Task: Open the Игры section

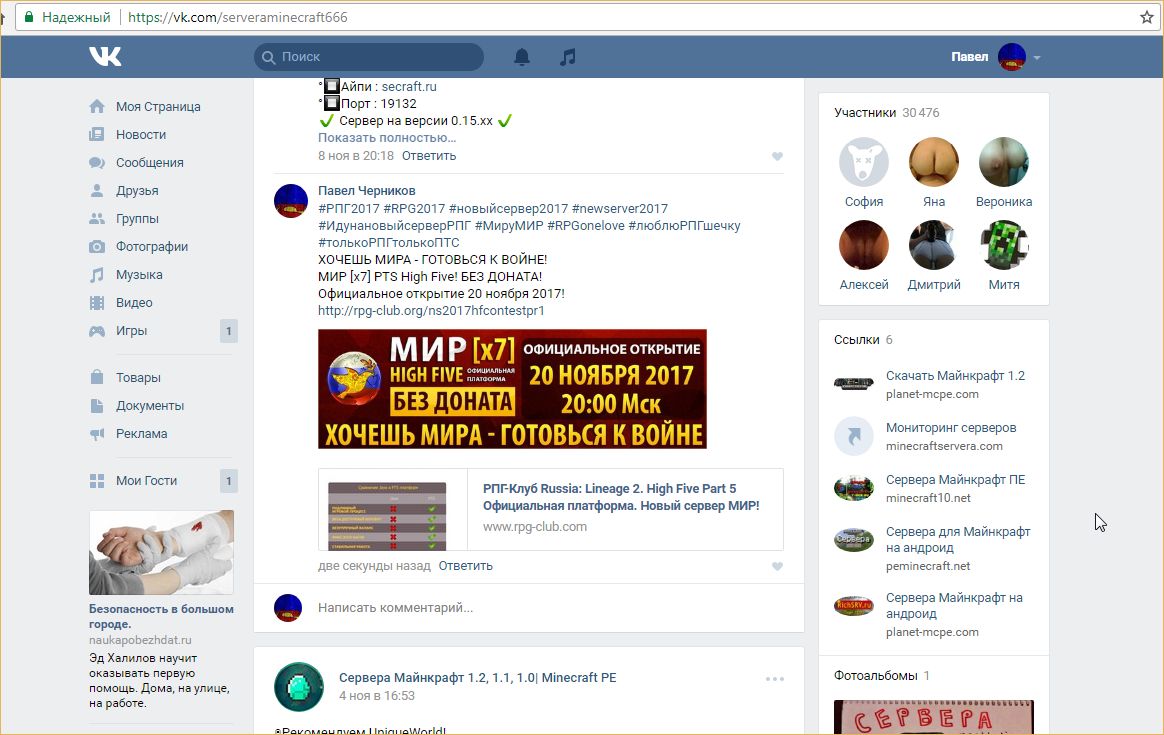Action: click(x=131, y=331)
